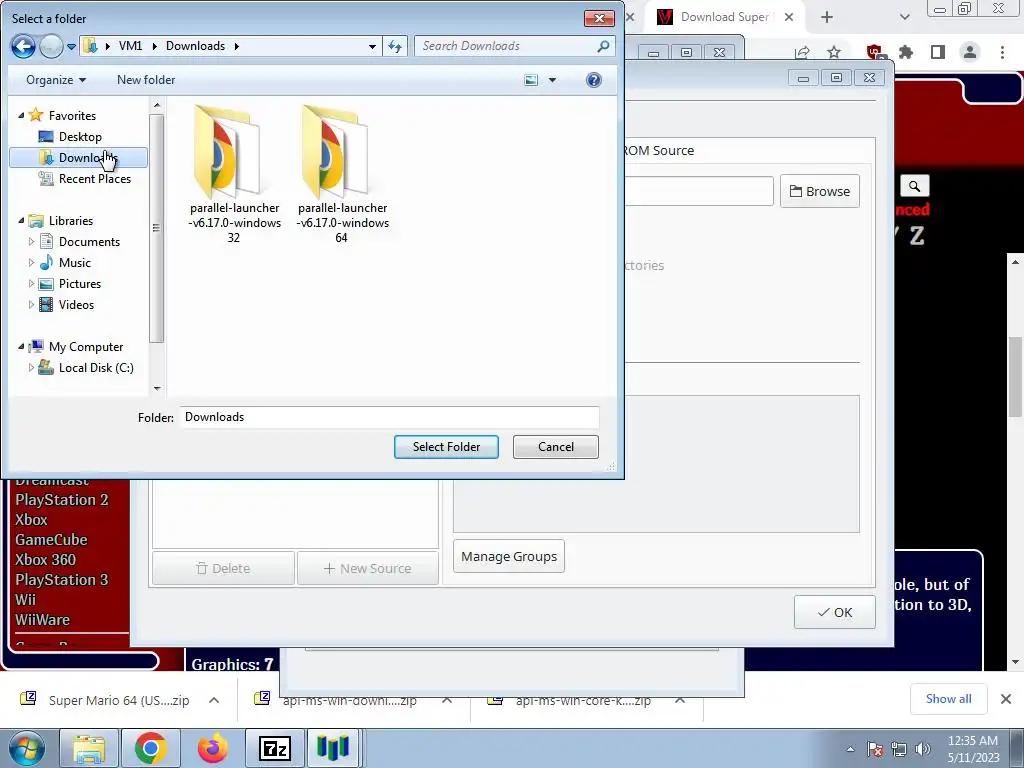Cancel the folder dialog
1024x768 pixels.
(x=556, y=447)
